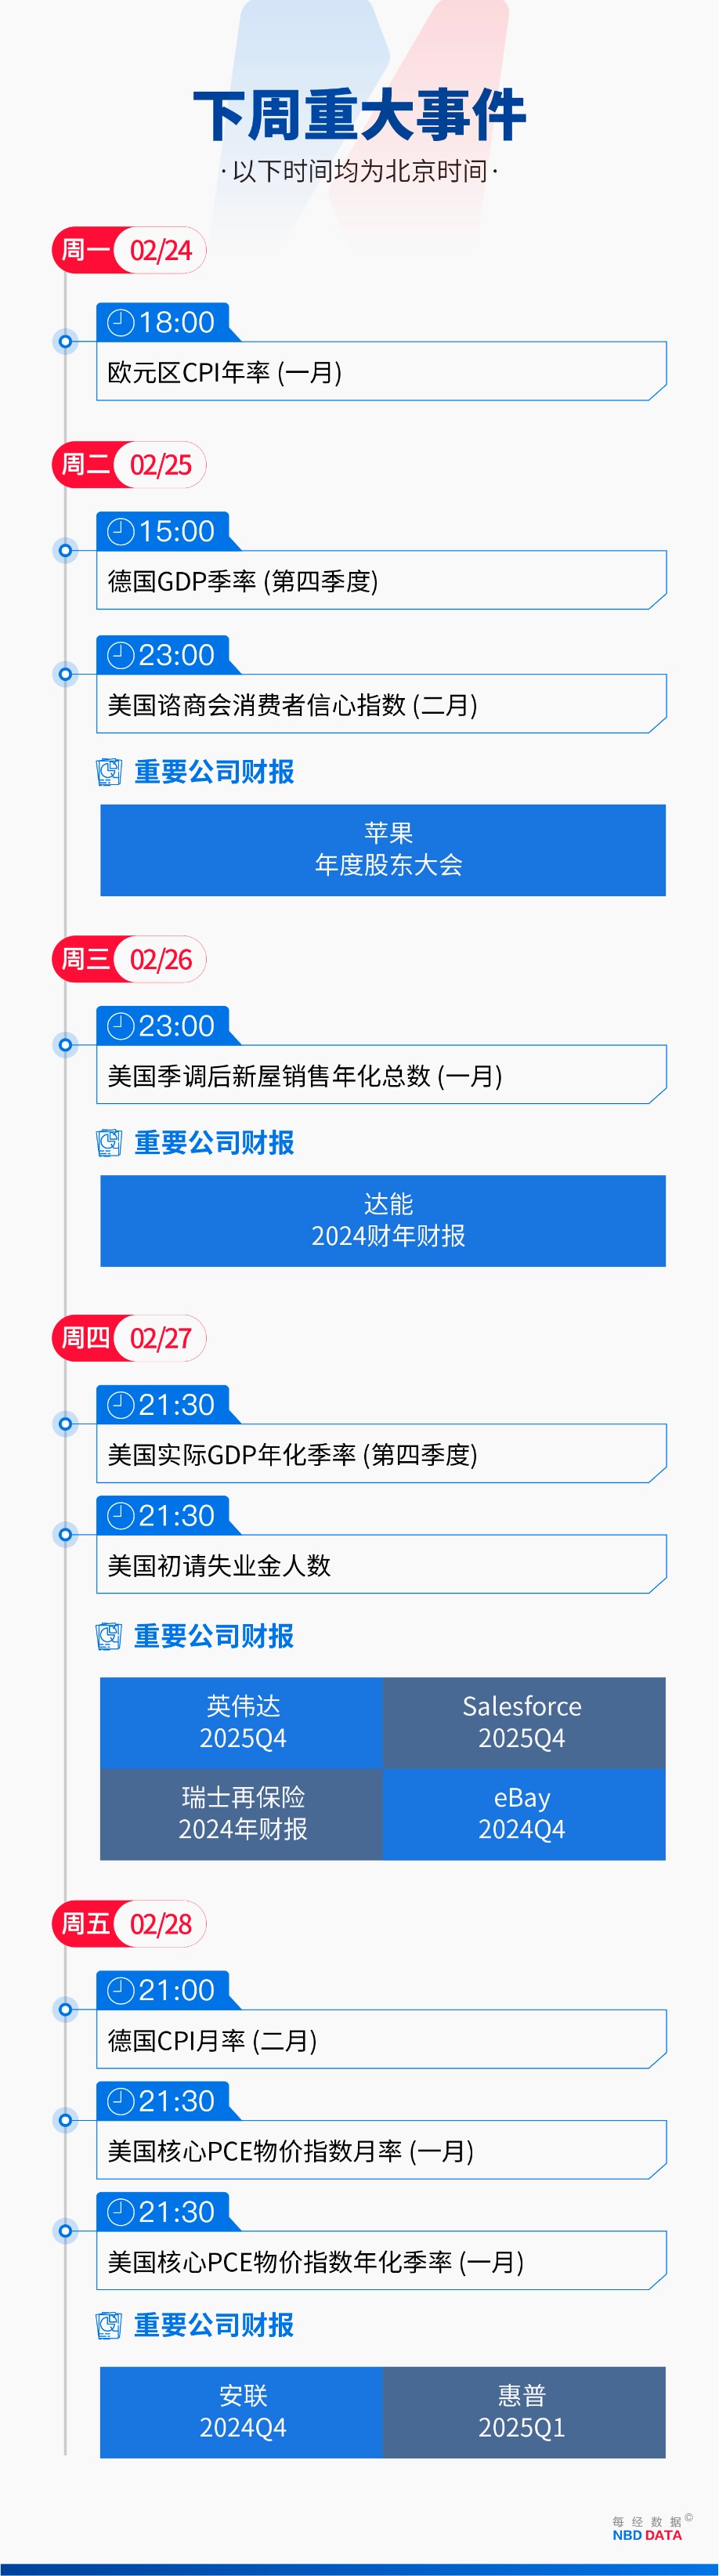Click the earnings report icon under Friday
Image resolution: width=719 pixels, height=2576 pixels.
pyautogui.click(x=109, y=2325)
